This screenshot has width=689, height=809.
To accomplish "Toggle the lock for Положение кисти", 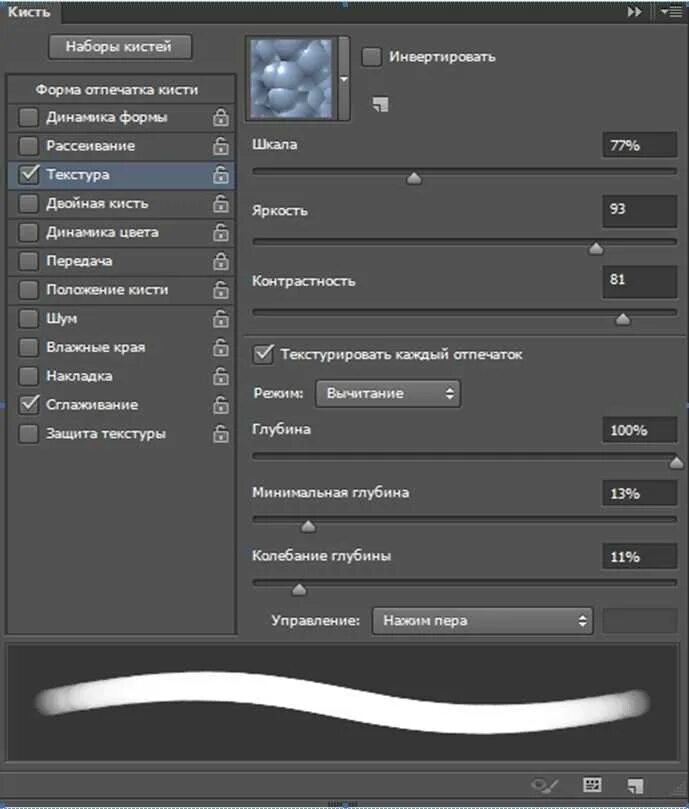I will point(221,290).
